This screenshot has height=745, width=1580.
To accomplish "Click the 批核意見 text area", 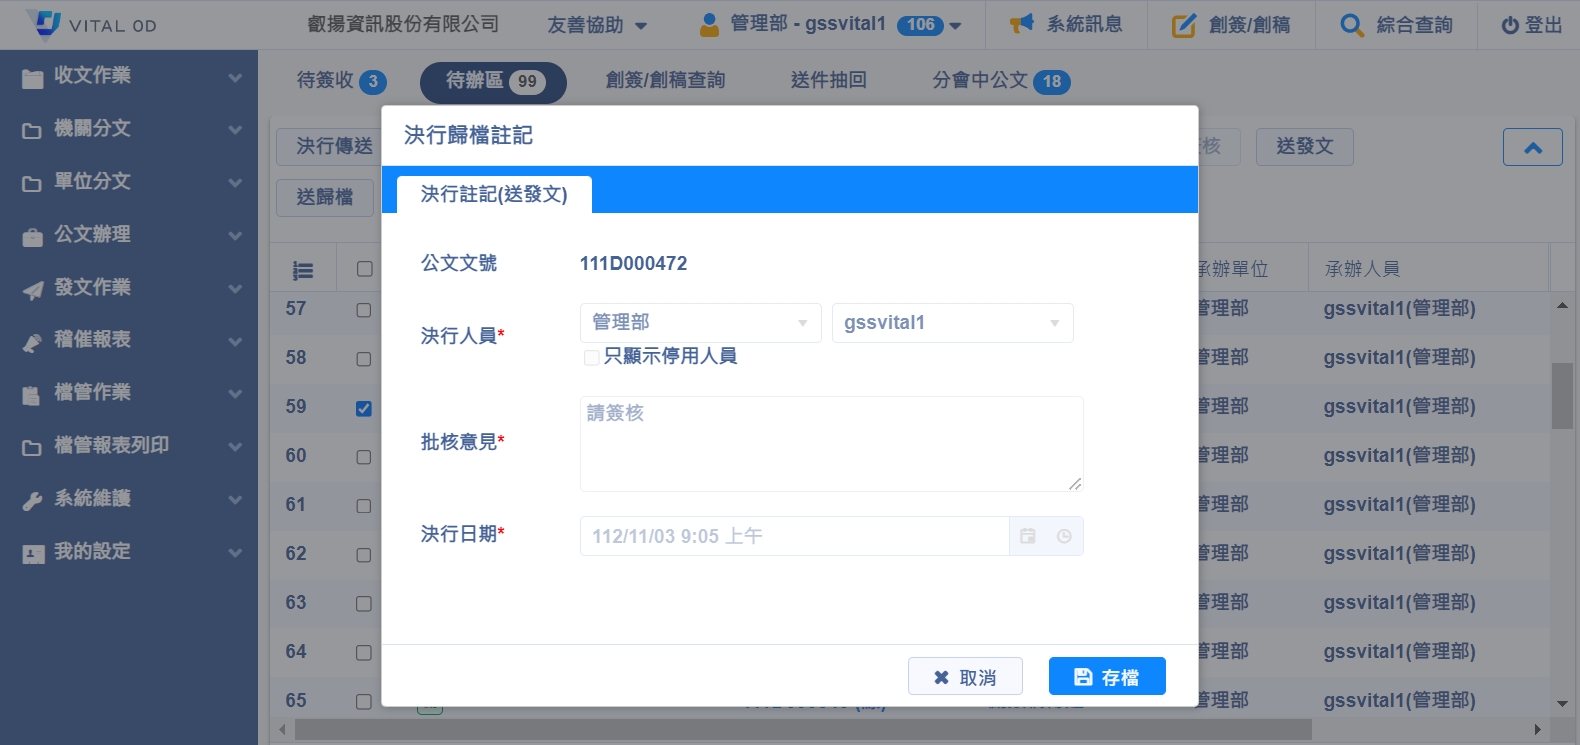I will (x=831, y=443).
